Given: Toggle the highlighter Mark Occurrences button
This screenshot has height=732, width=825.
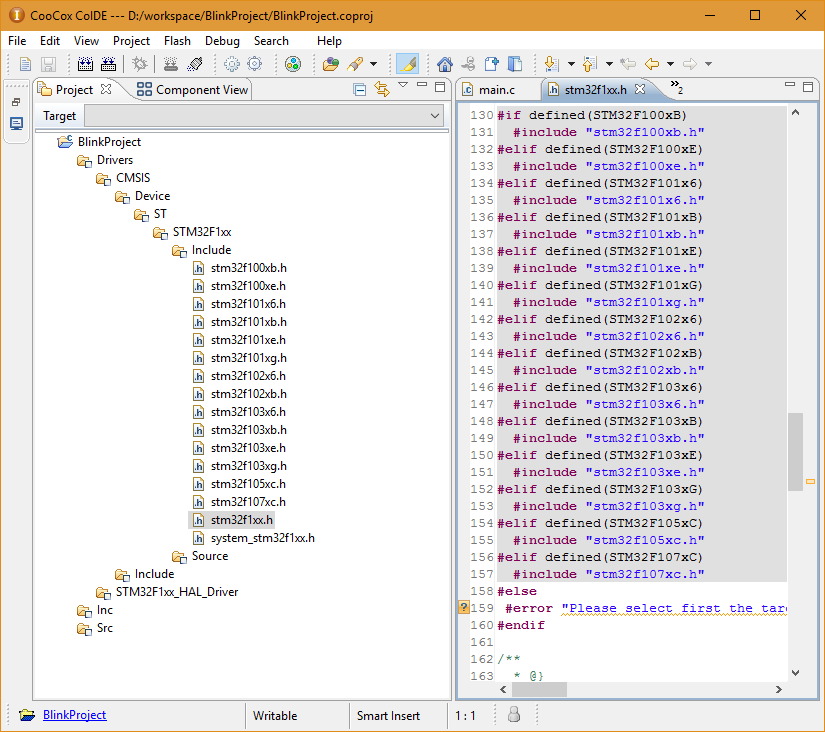Looking at the screenshot, I should pos(407,64).
